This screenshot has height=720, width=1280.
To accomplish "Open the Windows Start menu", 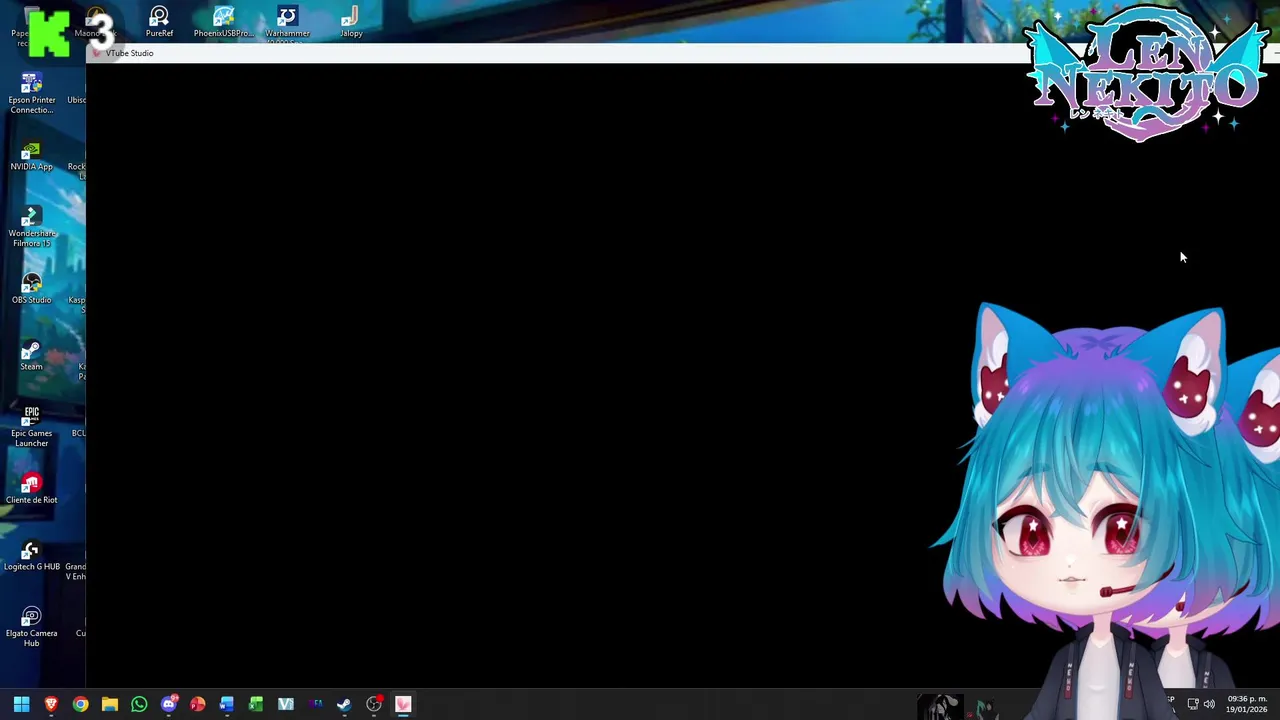I will pyautogui.click(x=21, y=704).
